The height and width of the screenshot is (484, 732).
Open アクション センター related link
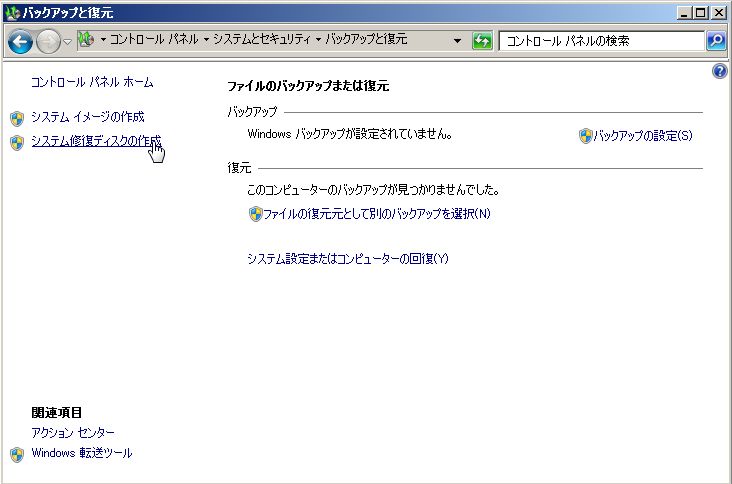(x=73, y=433)
